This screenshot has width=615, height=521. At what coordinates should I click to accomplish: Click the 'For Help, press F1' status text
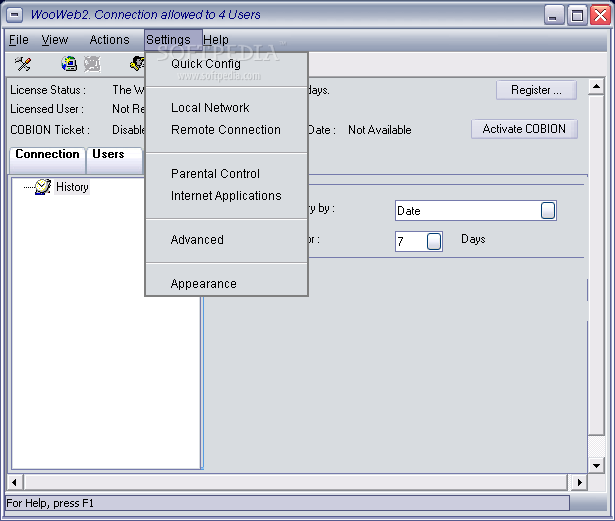pos(50,503)
